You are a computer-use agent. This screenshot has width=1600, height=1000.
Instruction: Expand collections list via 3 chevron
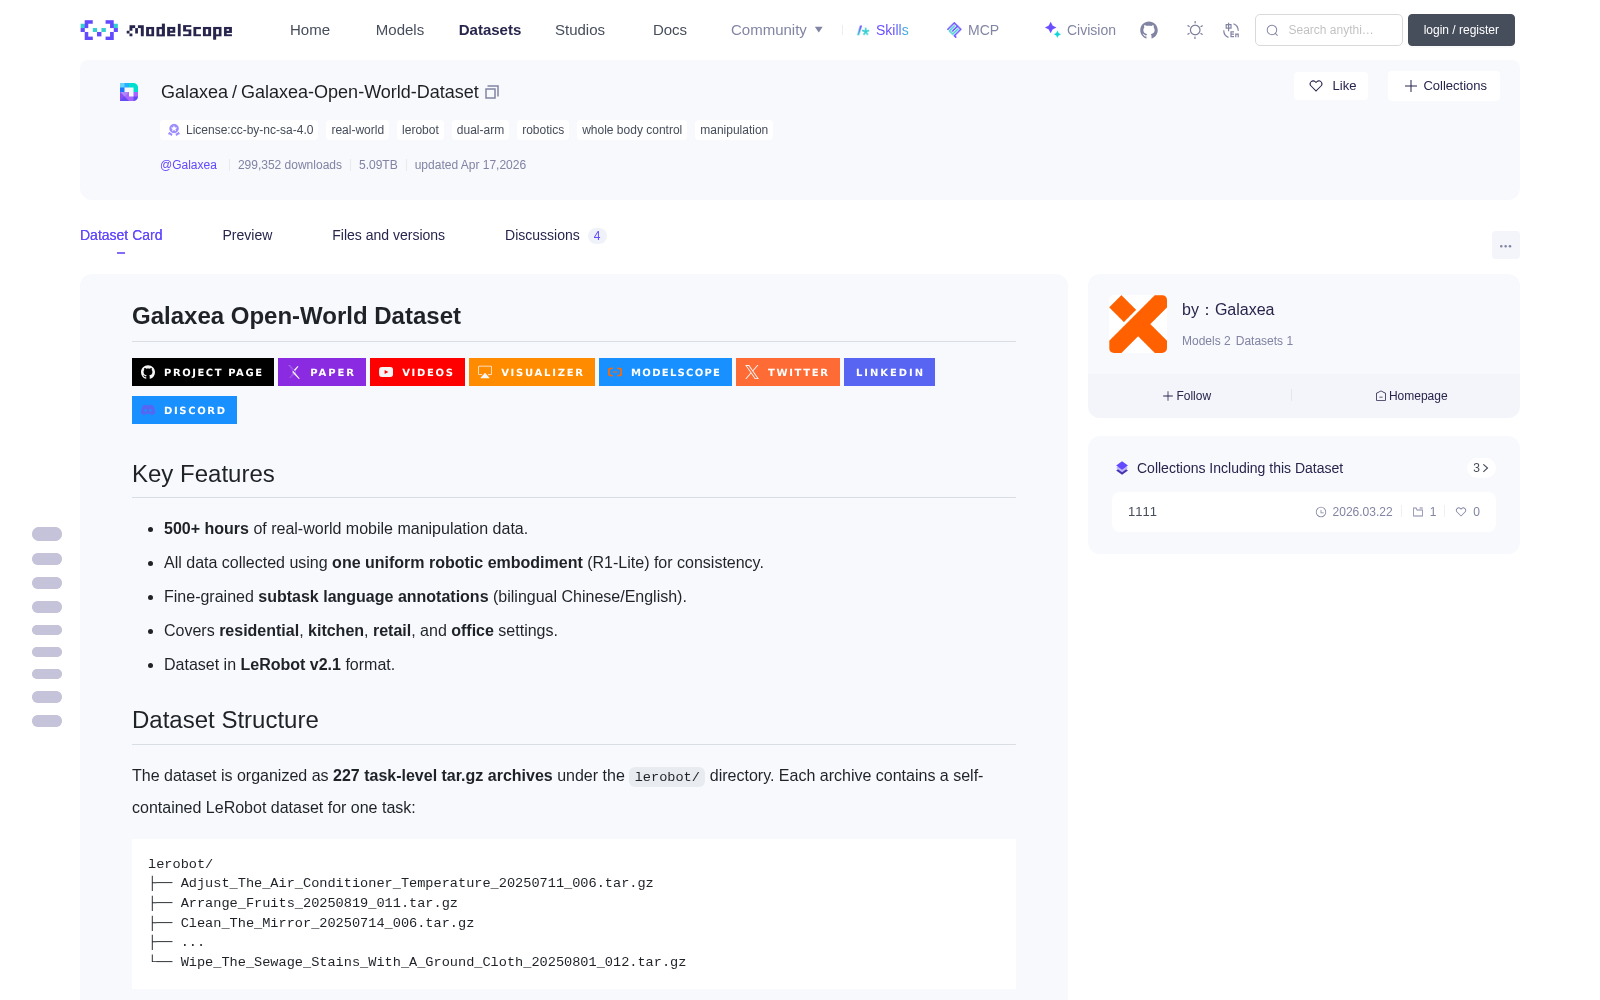1481,468
